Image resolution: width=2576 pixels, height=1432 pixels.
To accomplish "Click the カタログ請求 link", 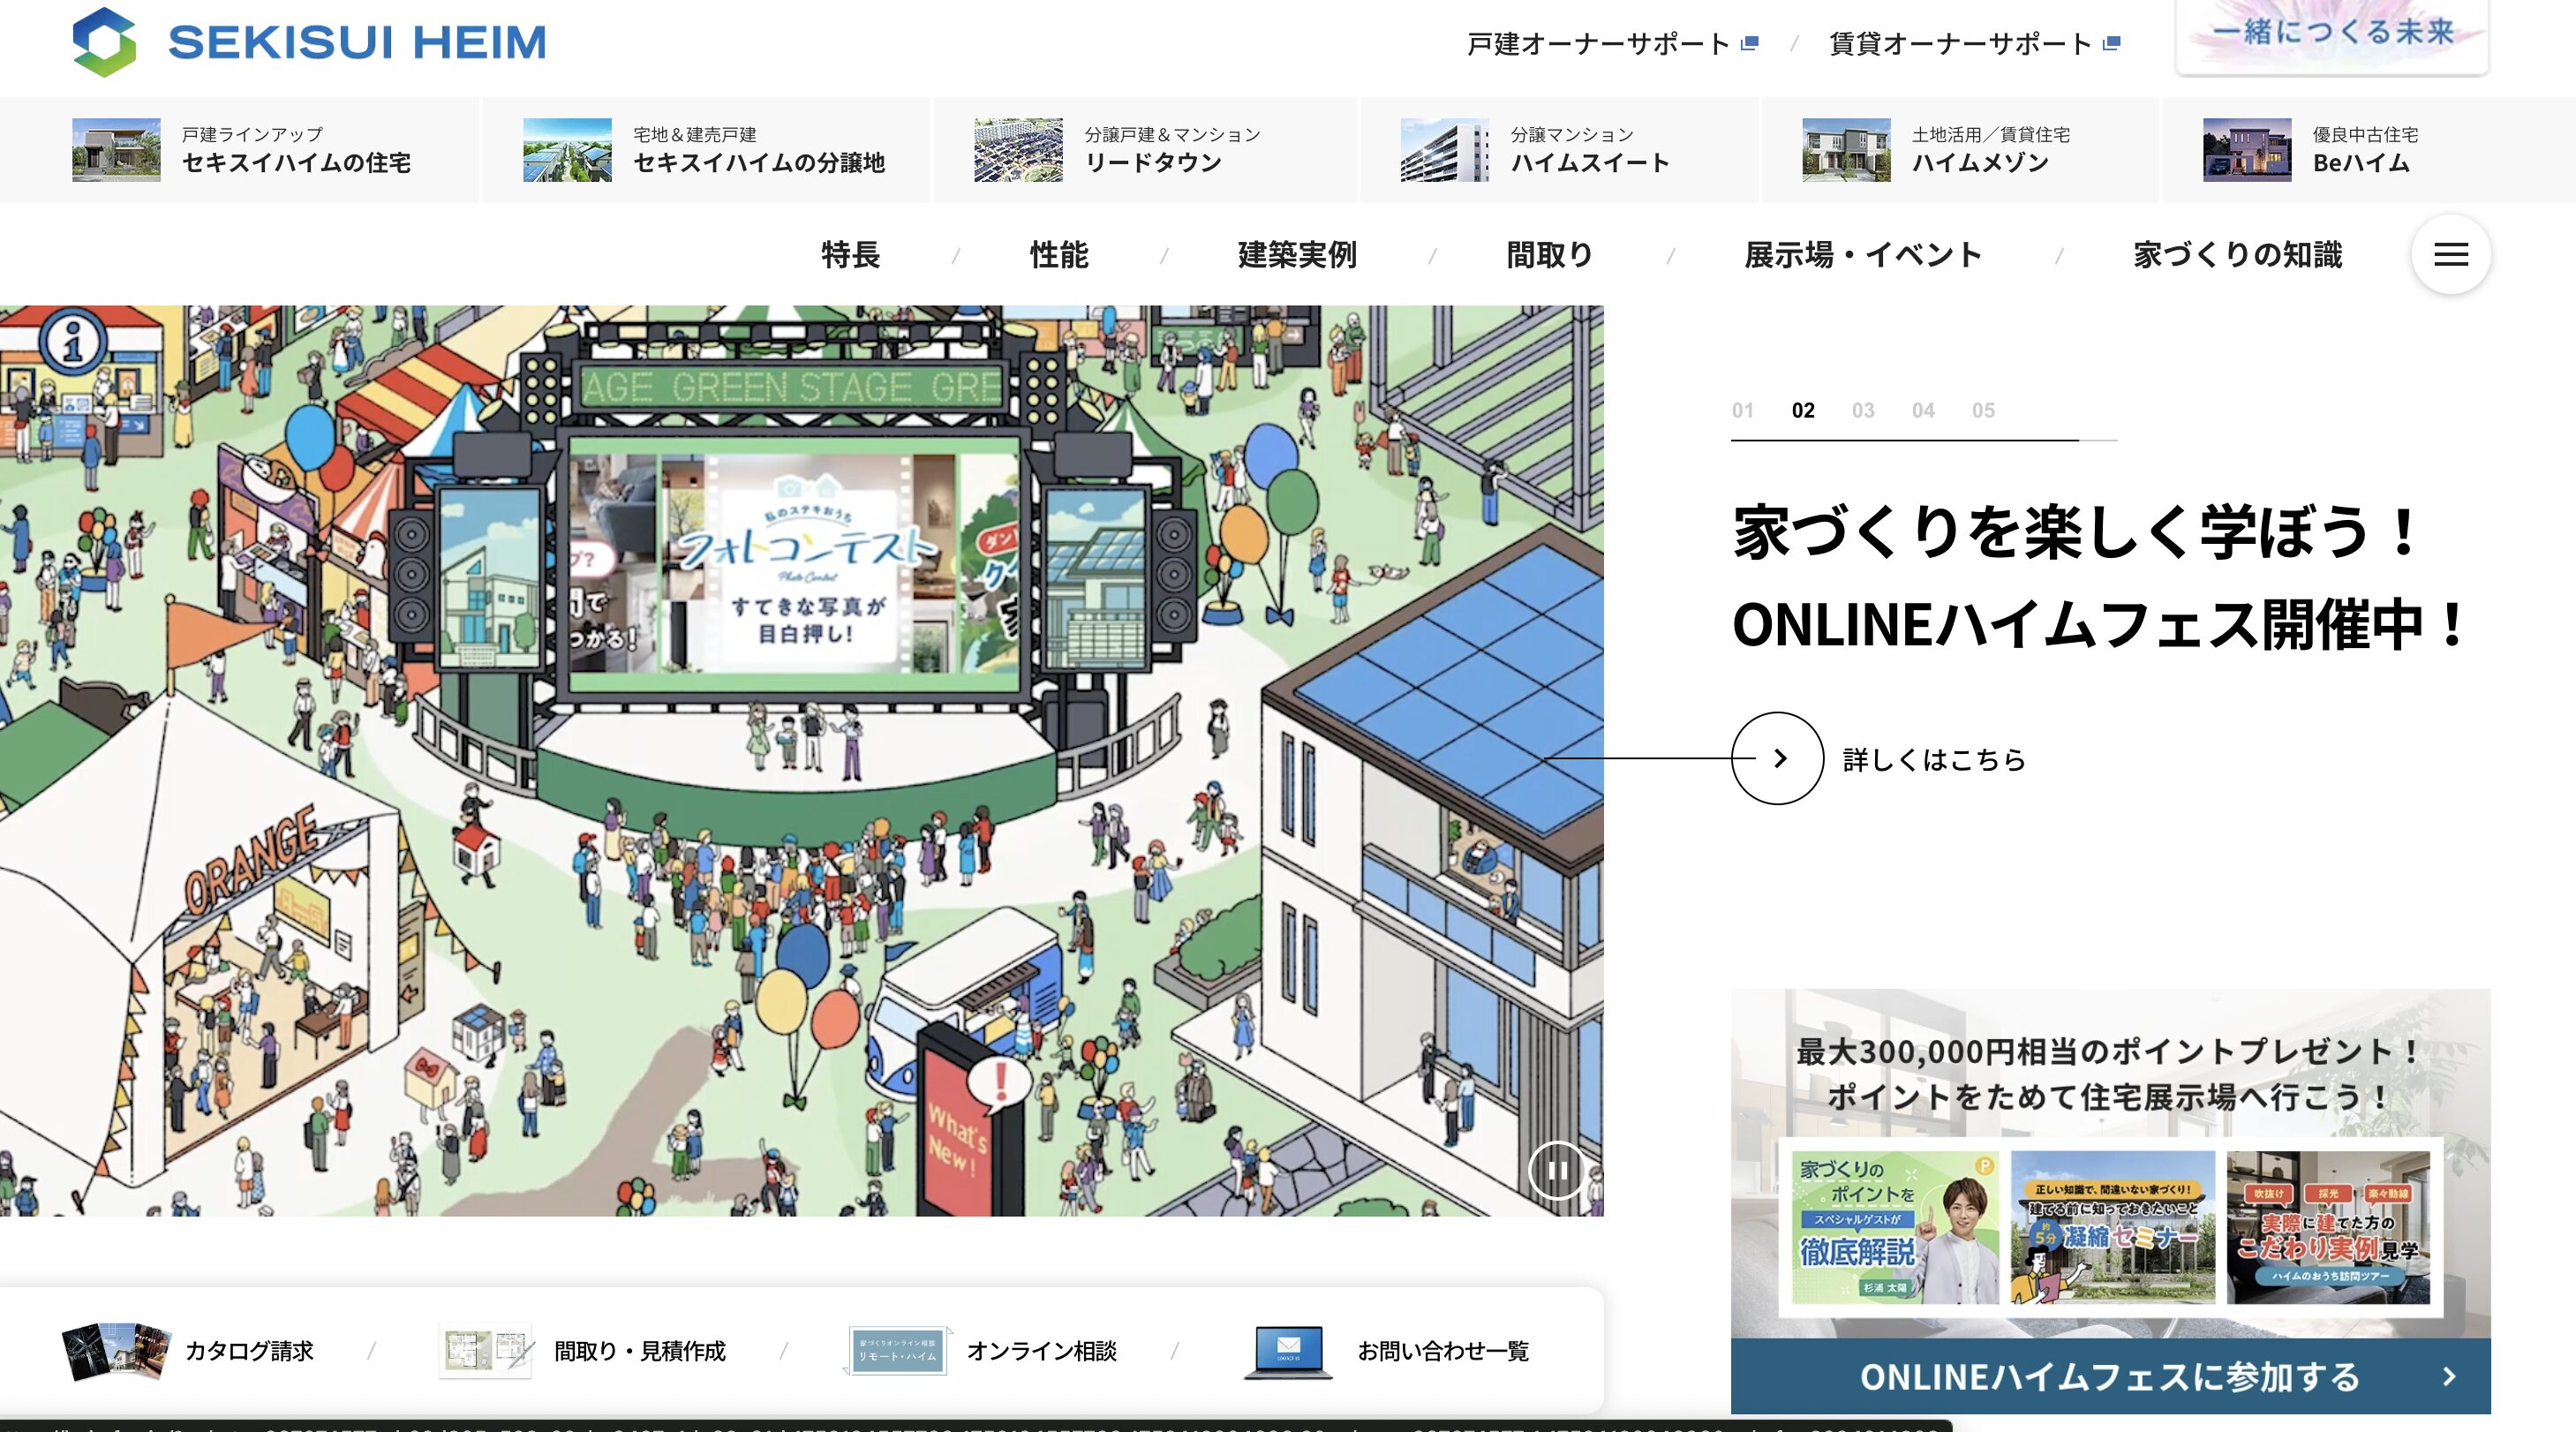I will [249, 1351].
